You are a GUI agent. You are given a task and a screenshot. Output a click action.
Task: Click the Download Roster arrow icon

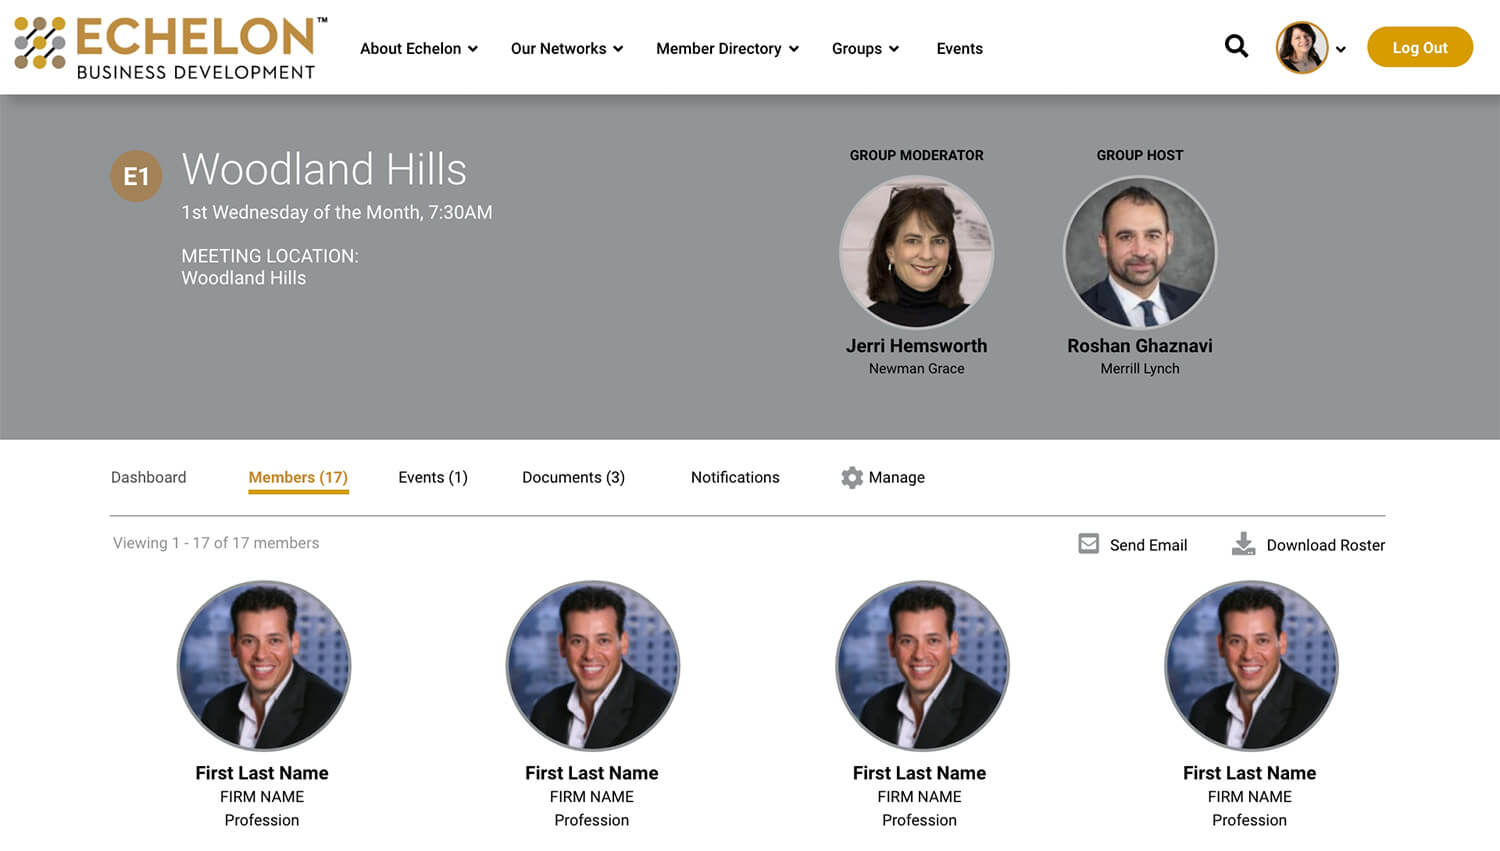pos(1243,543)
